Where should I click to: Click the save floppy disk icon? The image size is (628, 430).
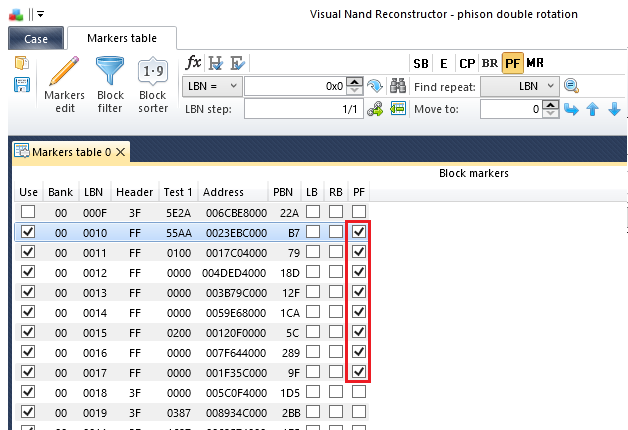[x=22, y=84]
